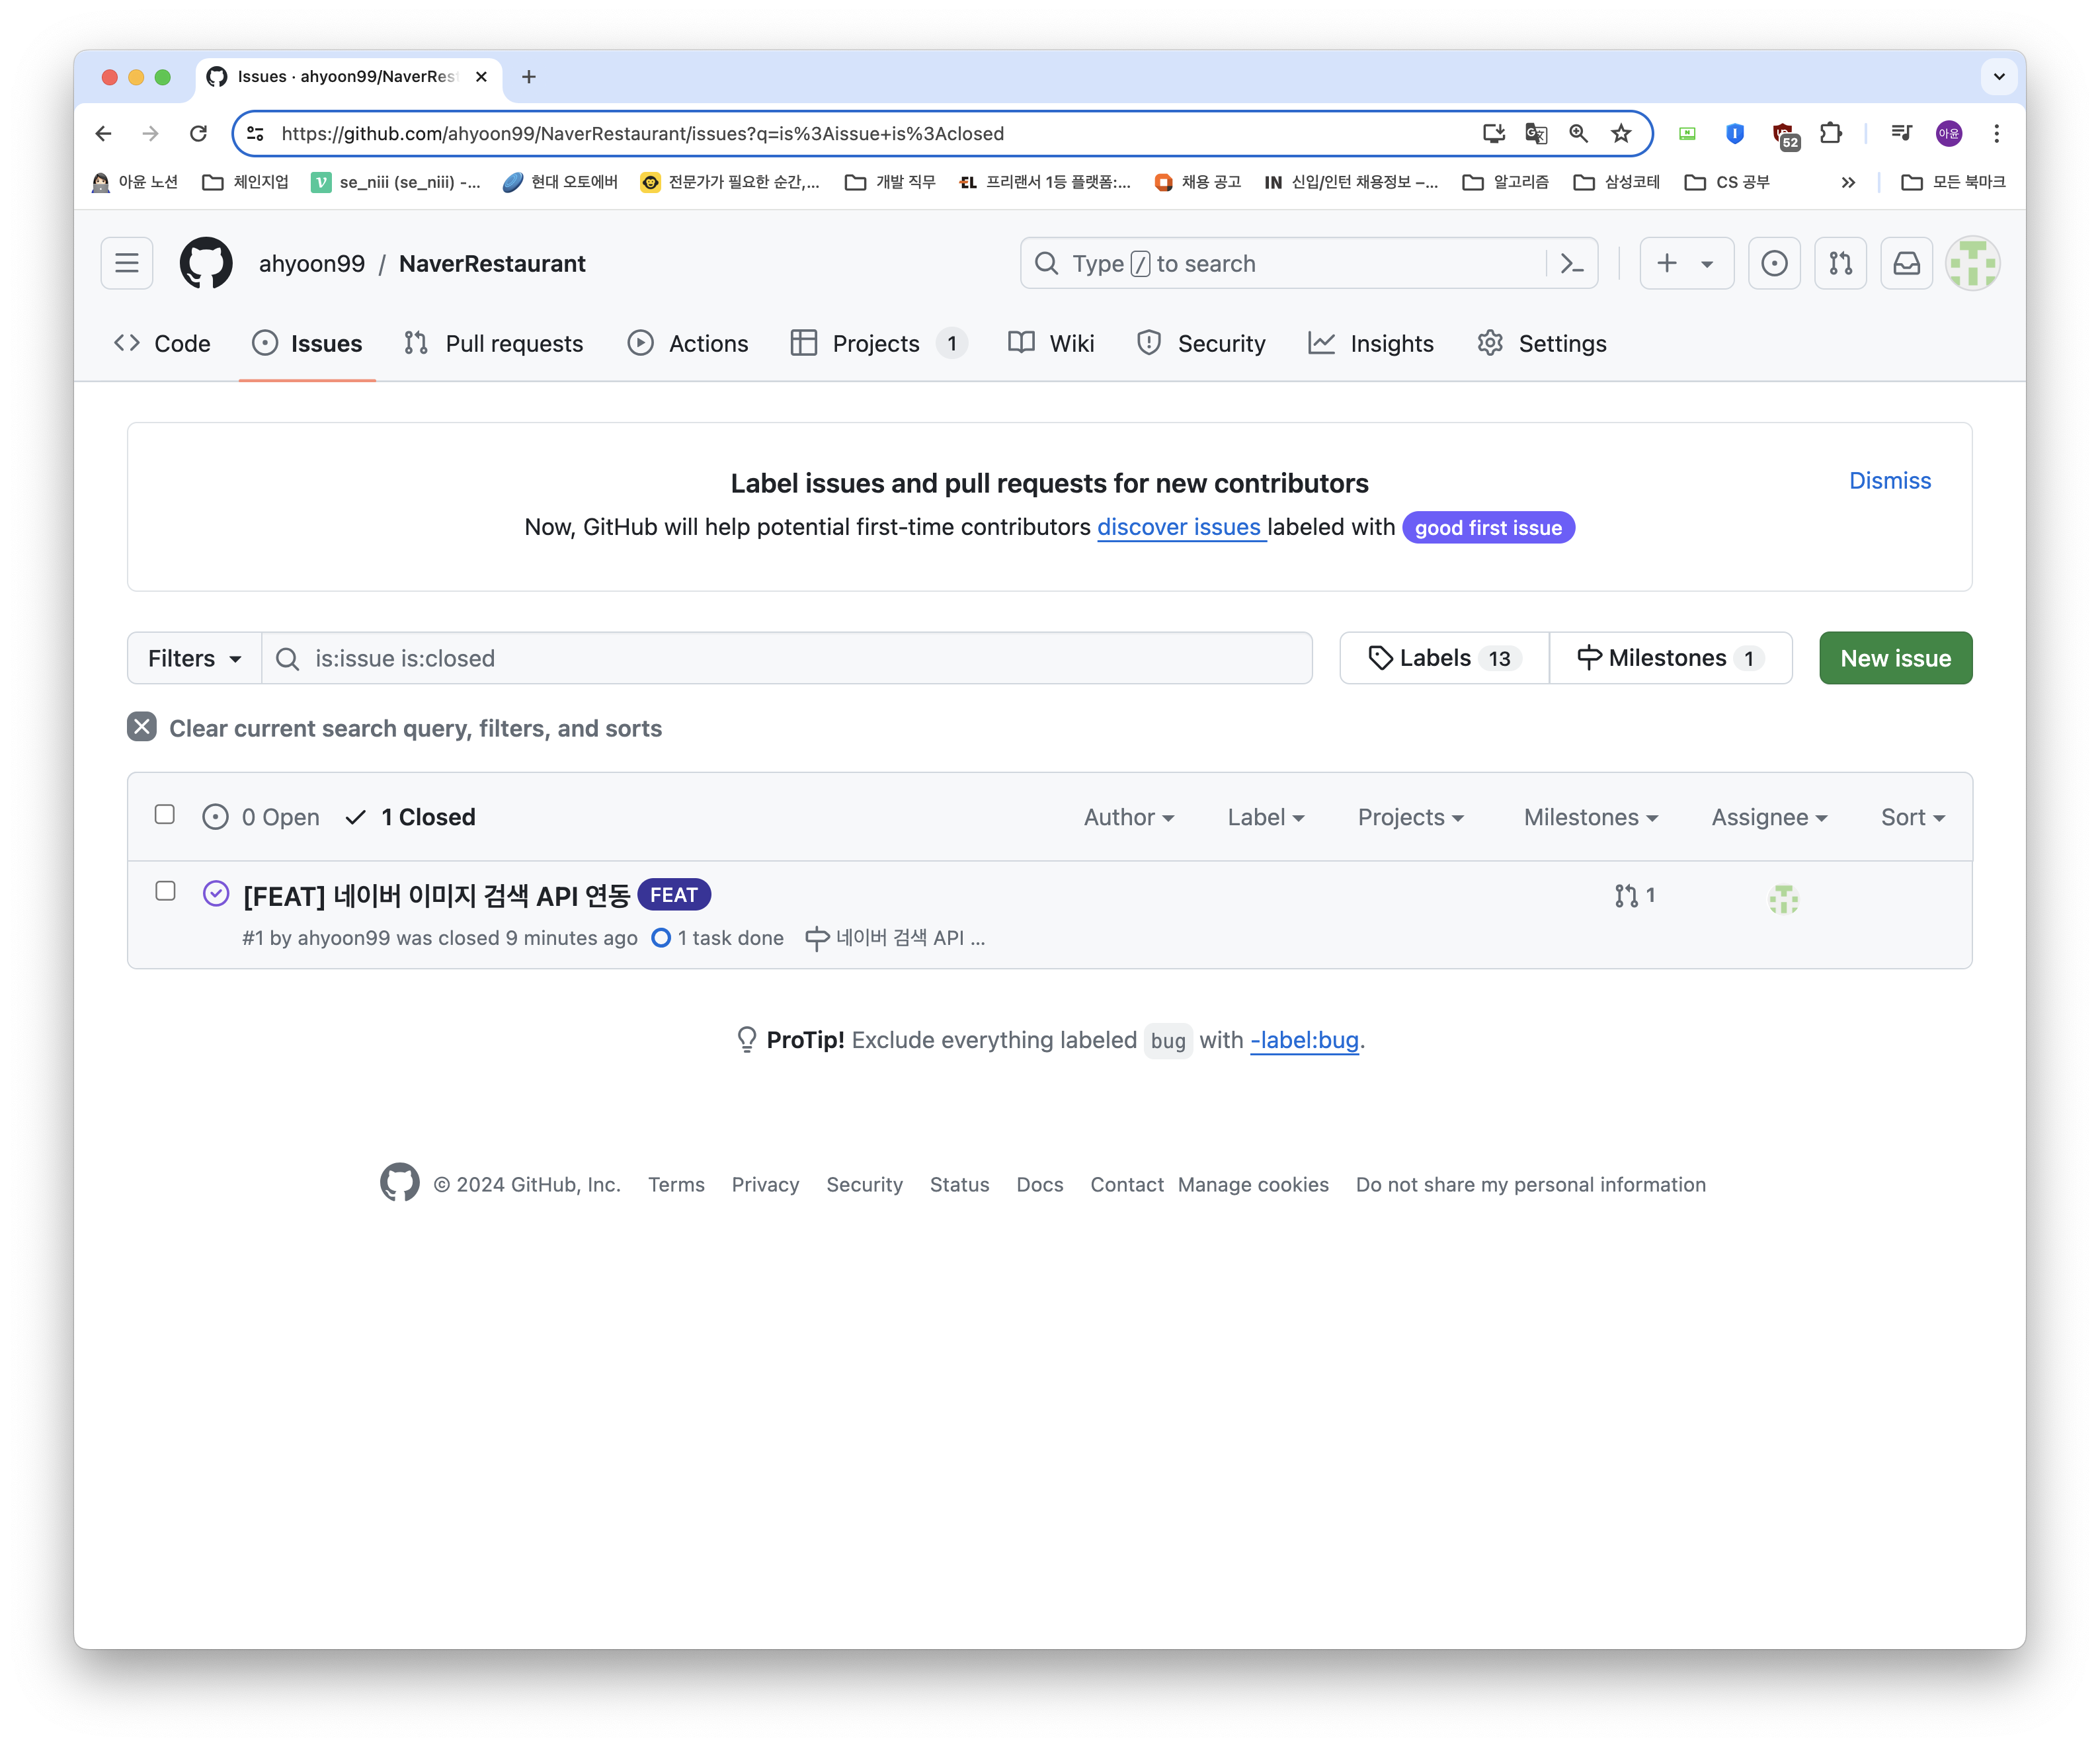This screenshot has width=2100, height=1747.
Task: Clear current search query with X icon
Action: pos(142,727)
